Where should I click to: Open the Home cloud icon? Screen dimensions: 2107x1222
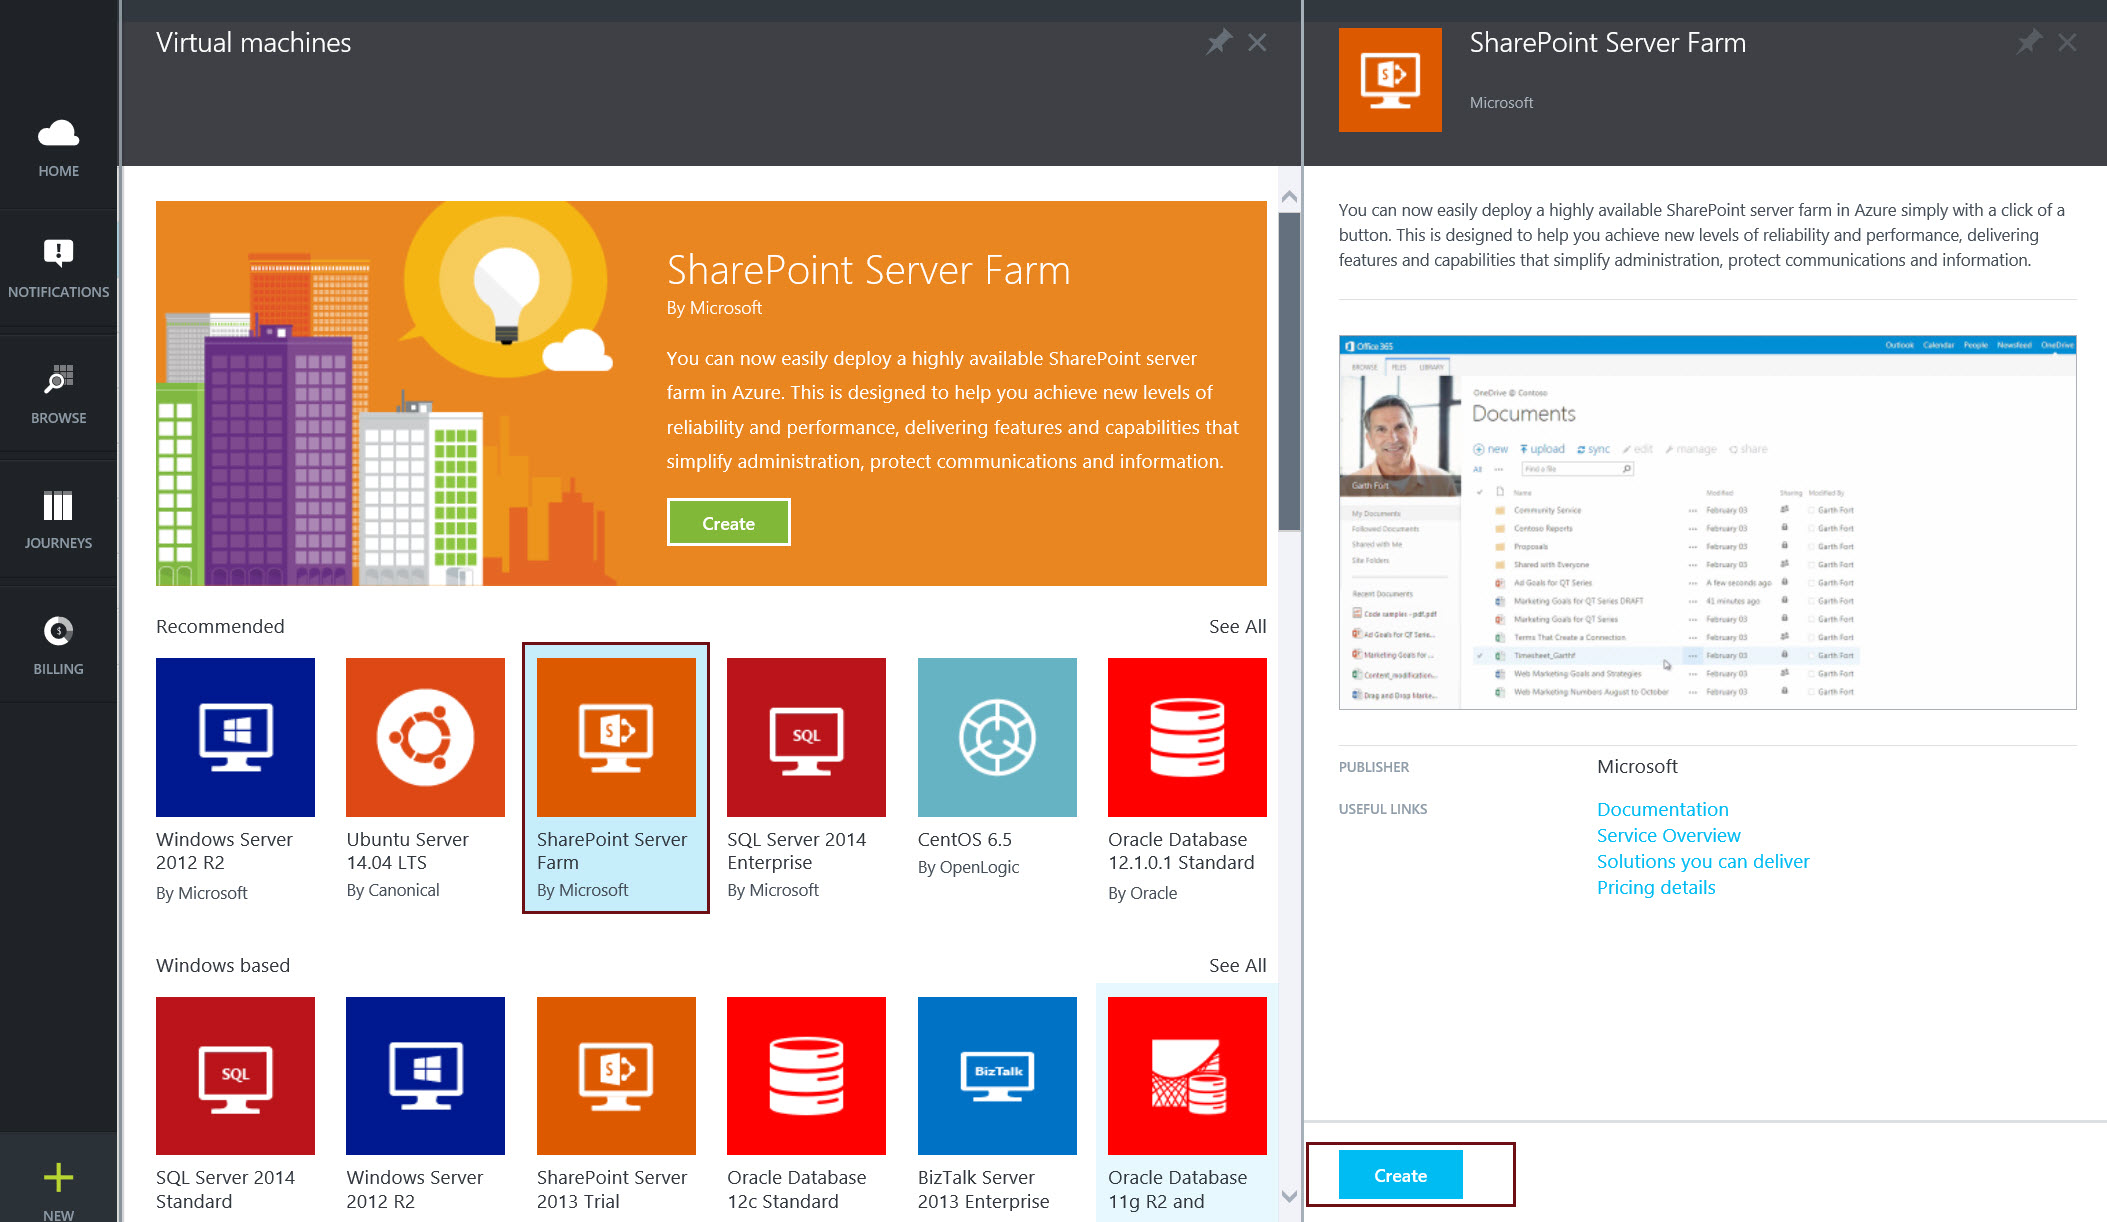[x=58, y=133]
